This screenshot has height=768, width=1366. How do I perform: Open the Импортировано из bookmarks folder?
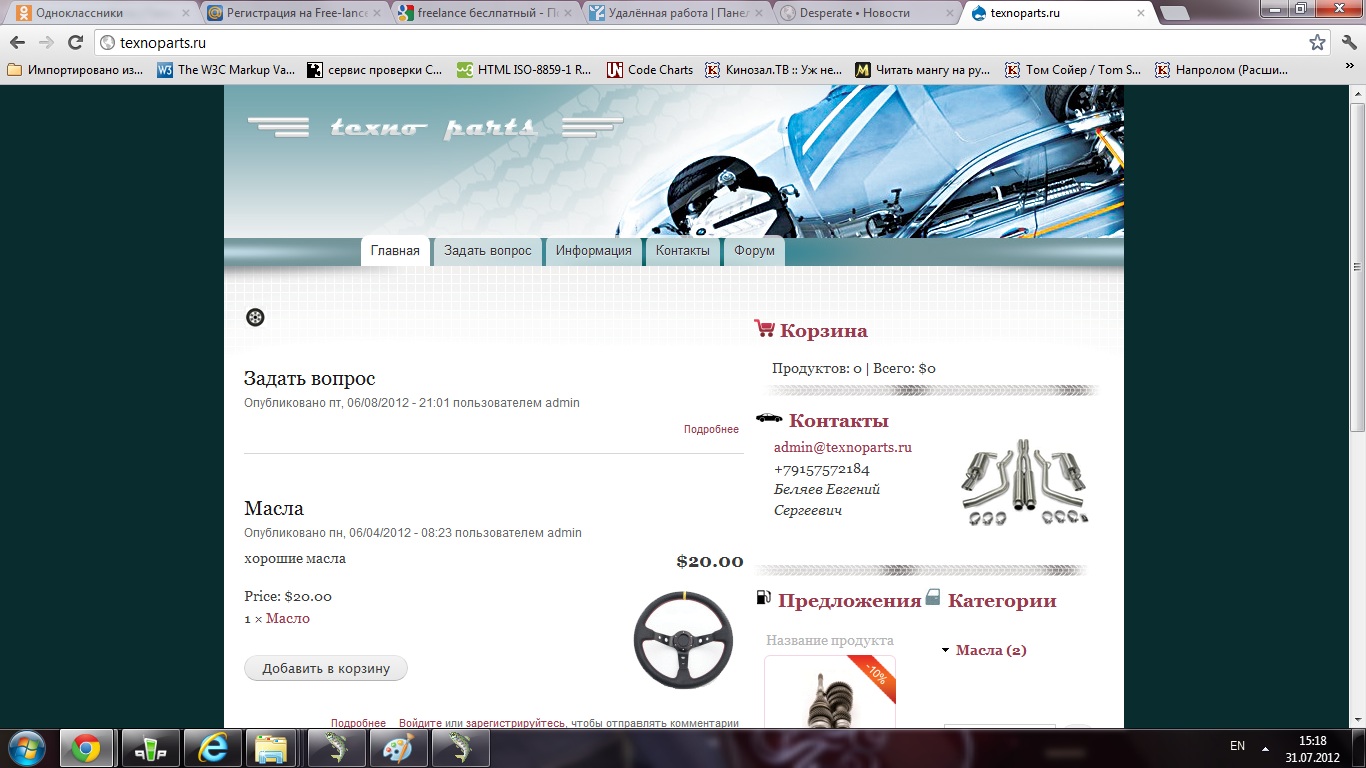pyautogui.click(x=76, y=70)
